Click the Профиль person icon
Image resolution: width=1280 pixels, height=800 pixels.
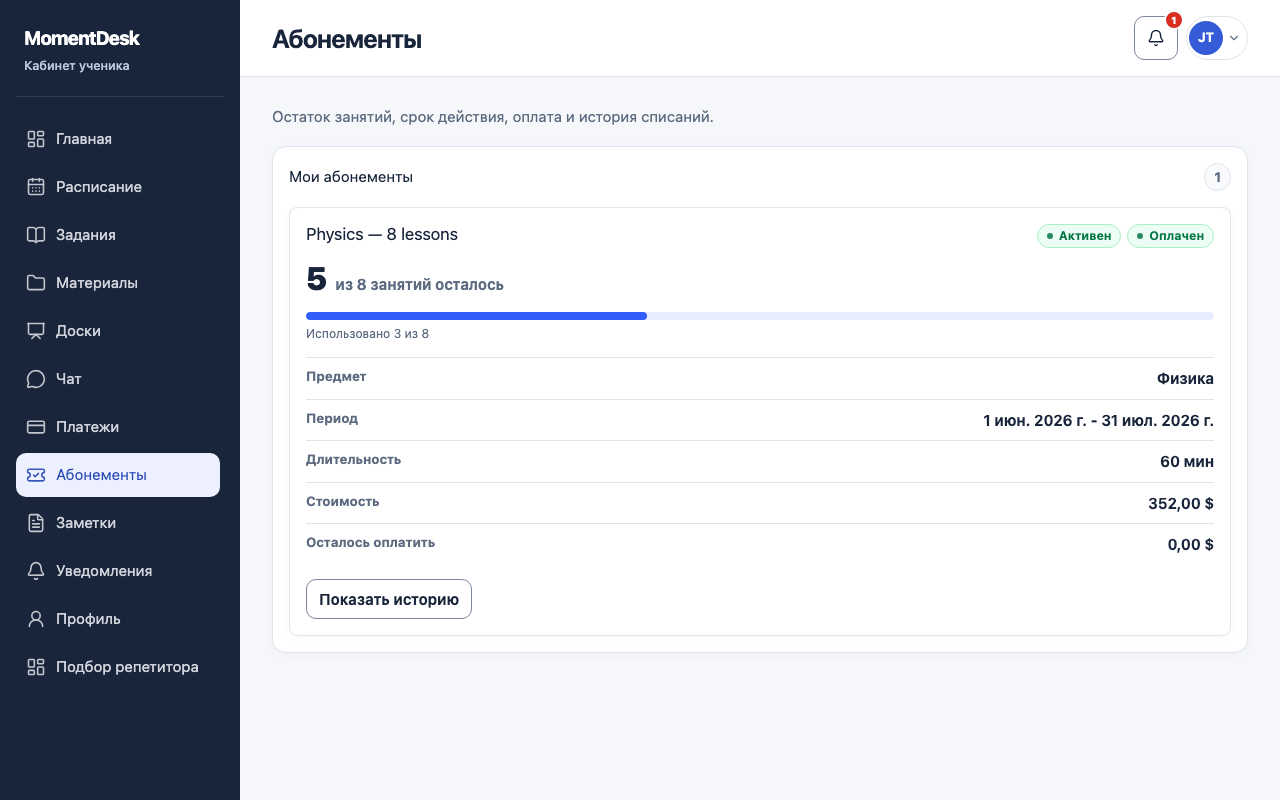[36, 619]
